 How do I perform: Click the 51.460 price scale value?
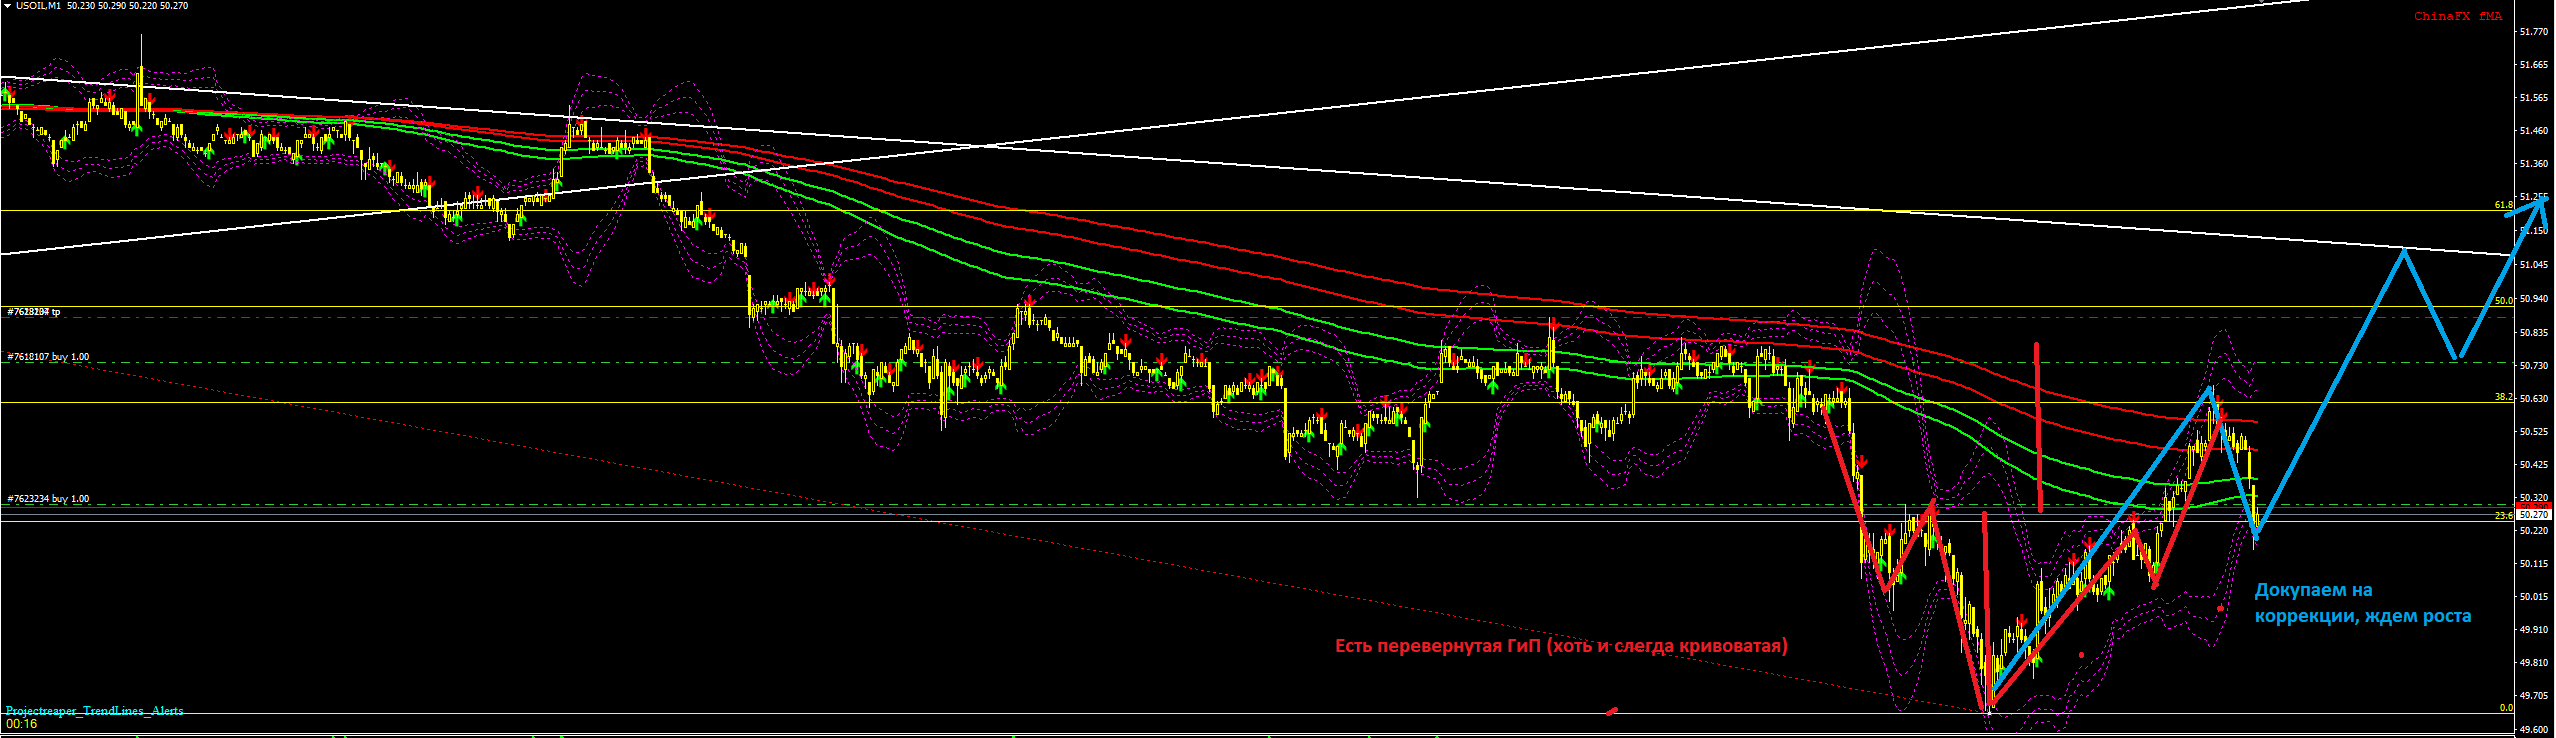pyautogui.click(x=2534, y=131)
